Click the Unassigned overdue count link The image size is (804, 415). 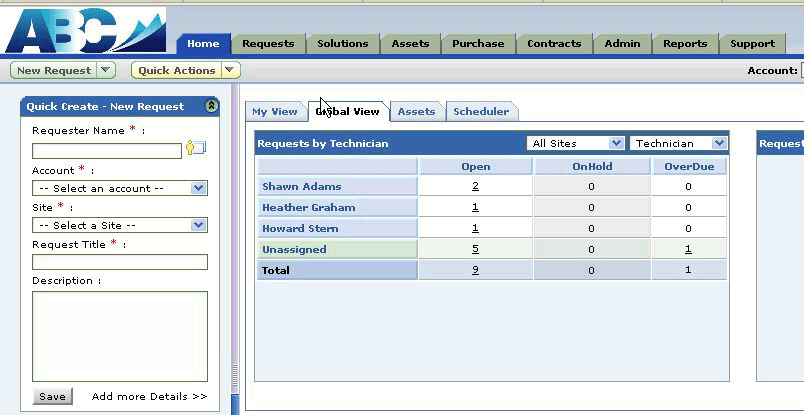(x=688, y=249)
